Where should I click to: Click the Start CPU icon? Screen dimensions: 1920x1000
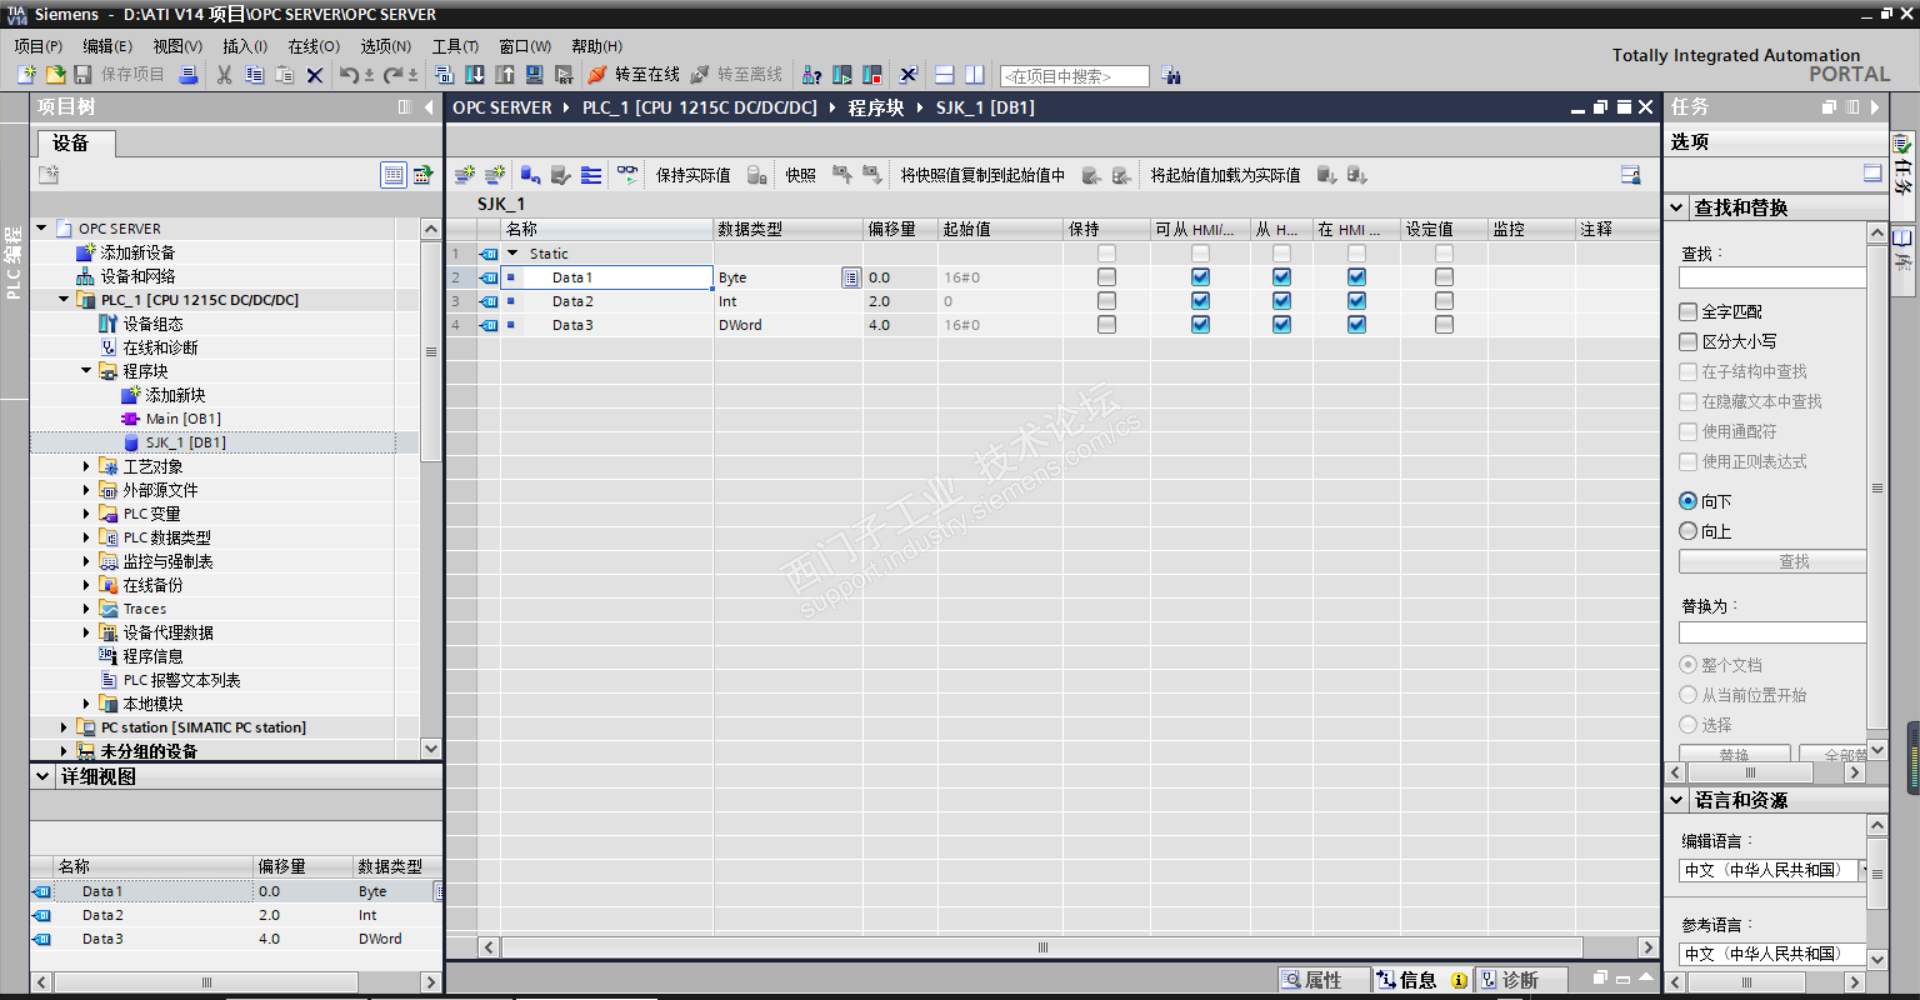tap(842, 75)
